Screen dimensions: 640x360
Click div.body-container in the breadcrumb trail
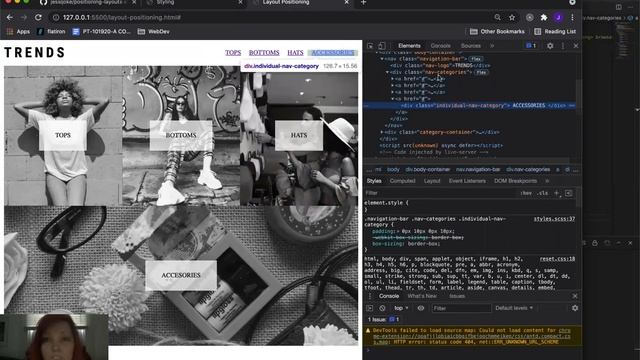427,169
